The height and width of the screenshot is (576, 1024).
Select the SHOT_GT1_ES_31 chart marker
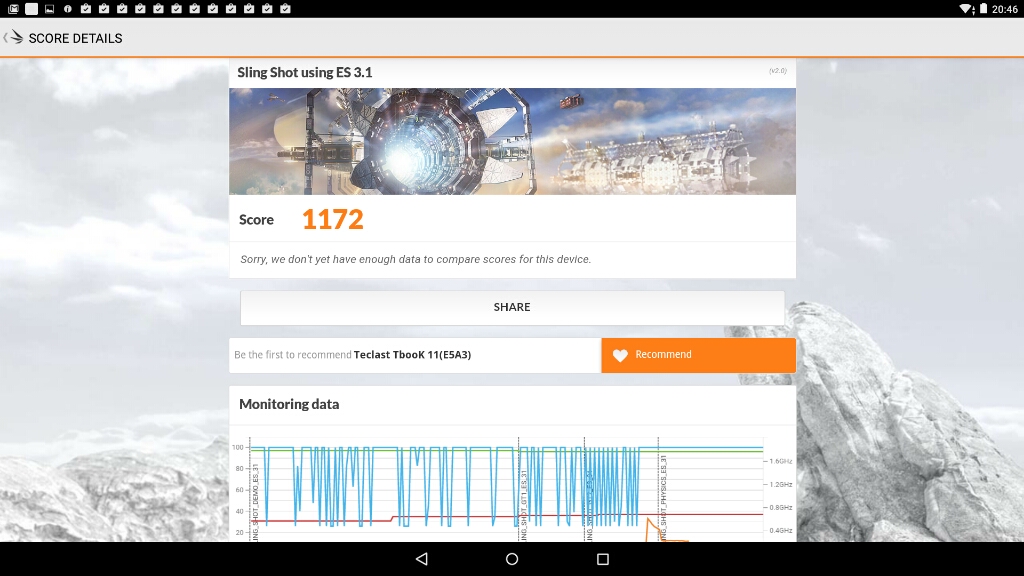tap(523, 505)
